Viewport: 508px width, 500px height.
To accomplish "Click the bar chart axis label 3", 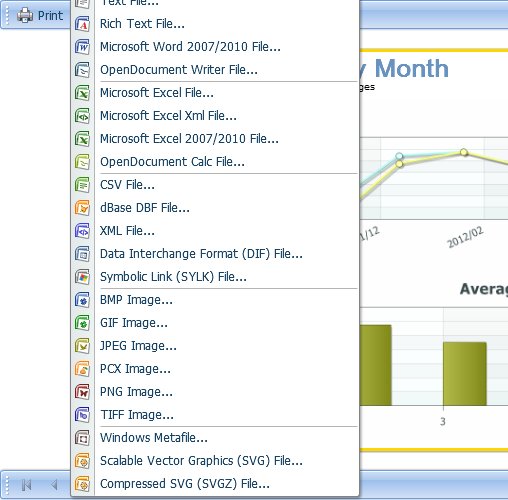I will [443, 422].
